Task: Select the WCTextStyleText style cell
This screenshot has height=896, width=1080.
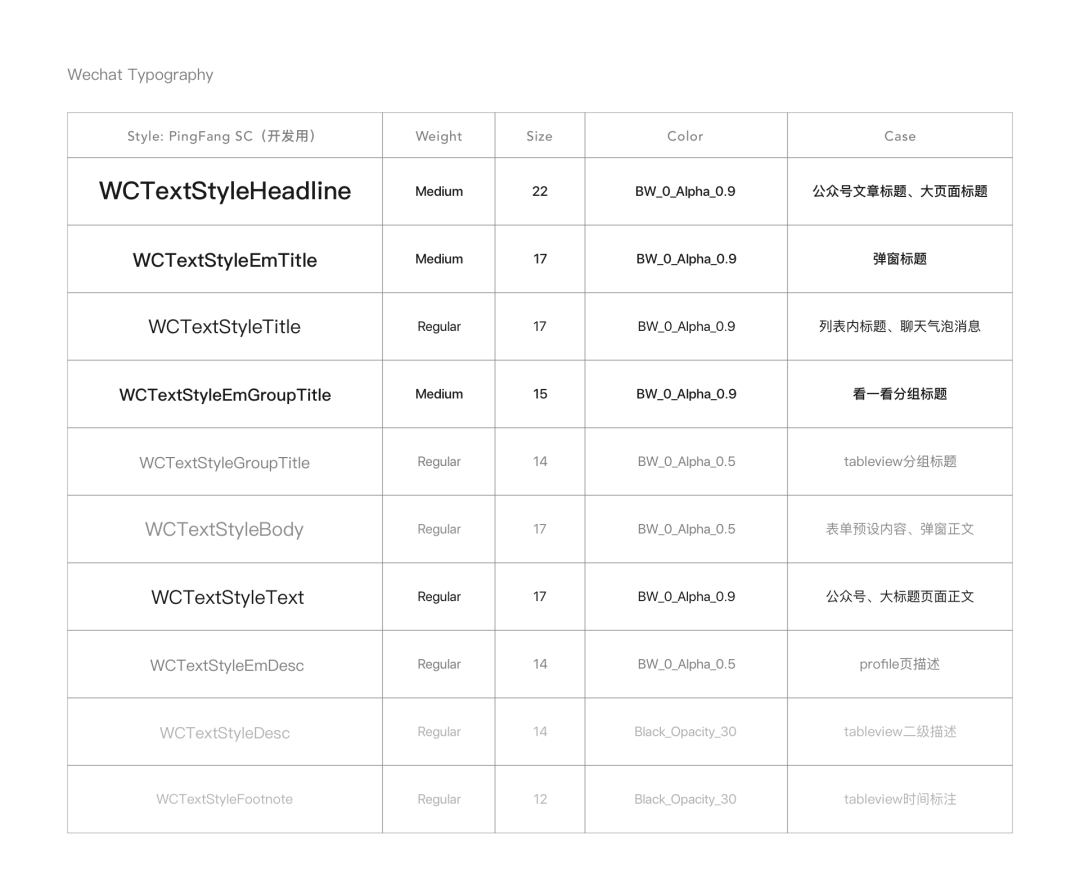Action: pos(227,597)
